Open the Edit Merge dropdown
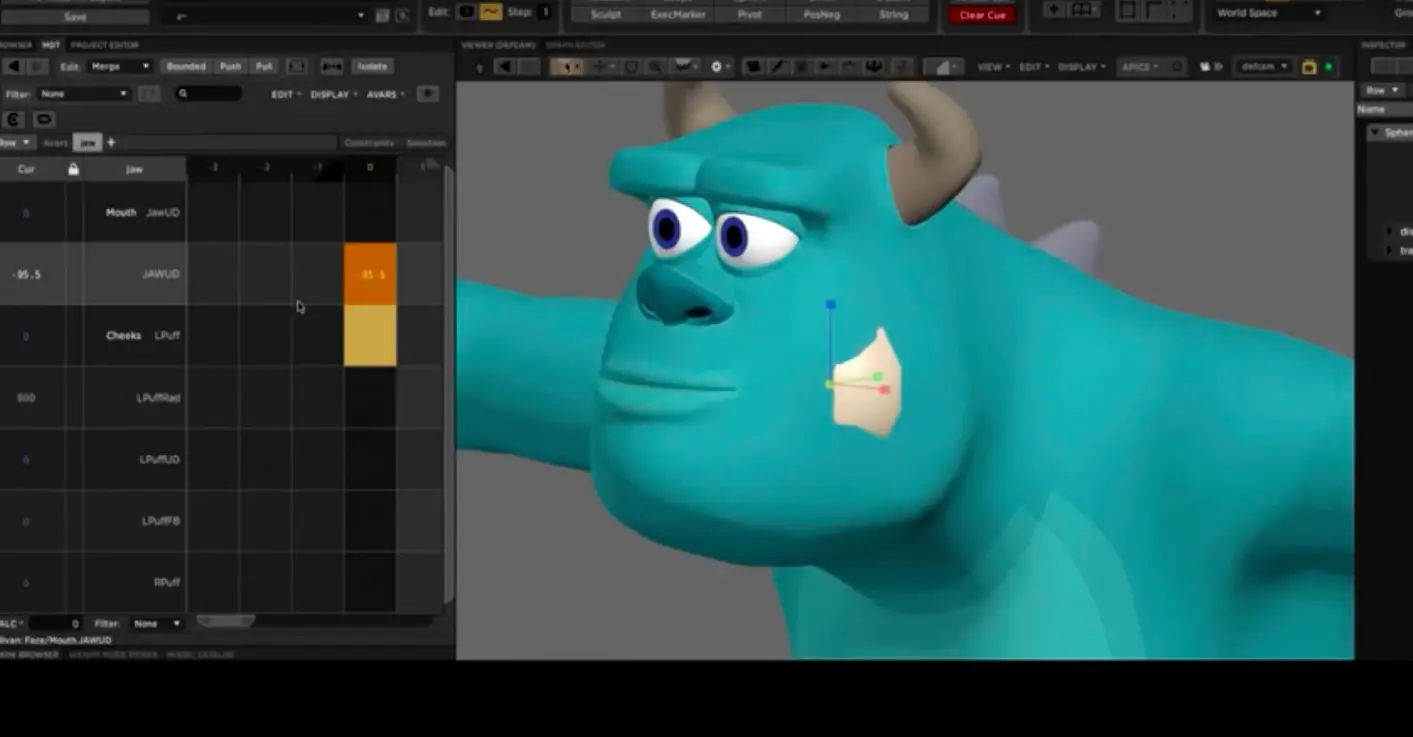1413x737 pixels. (120, 65)
